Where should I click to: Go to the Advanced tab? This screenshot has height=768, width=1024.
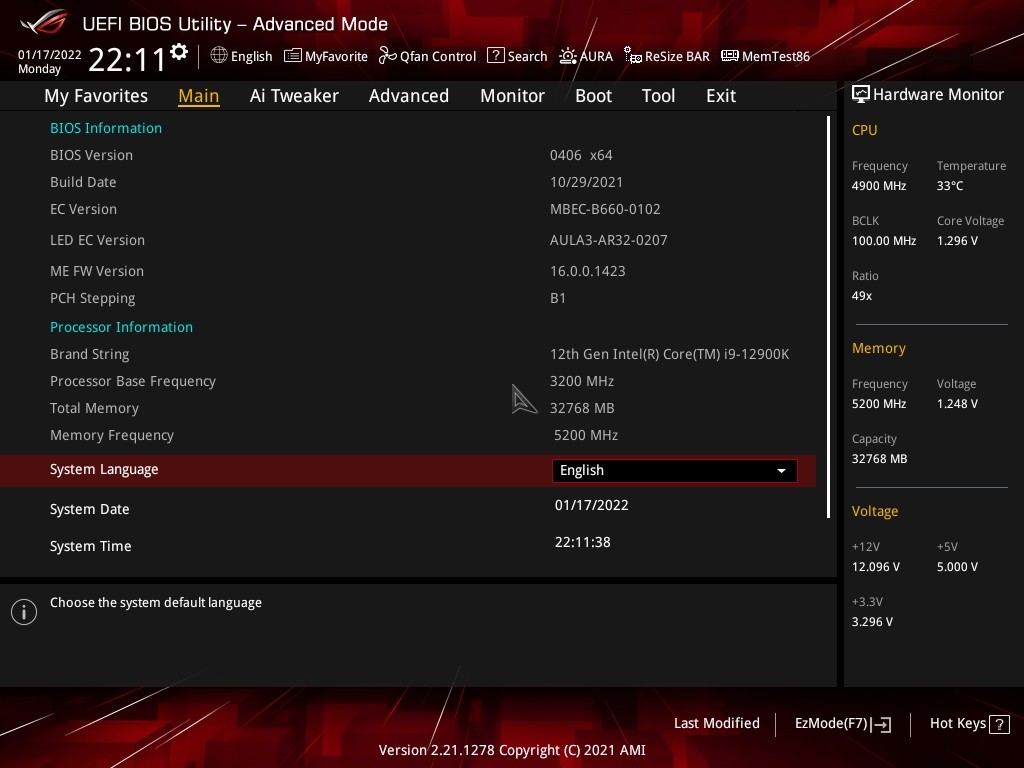(x=409, y=96)
